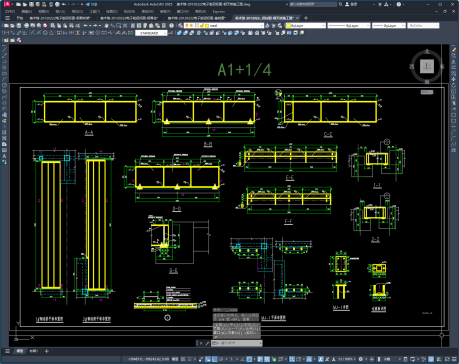Viewport: 459px width, 364px height.
Task: Open the AutoCAD application menu logo
Action: coord(7,4)
